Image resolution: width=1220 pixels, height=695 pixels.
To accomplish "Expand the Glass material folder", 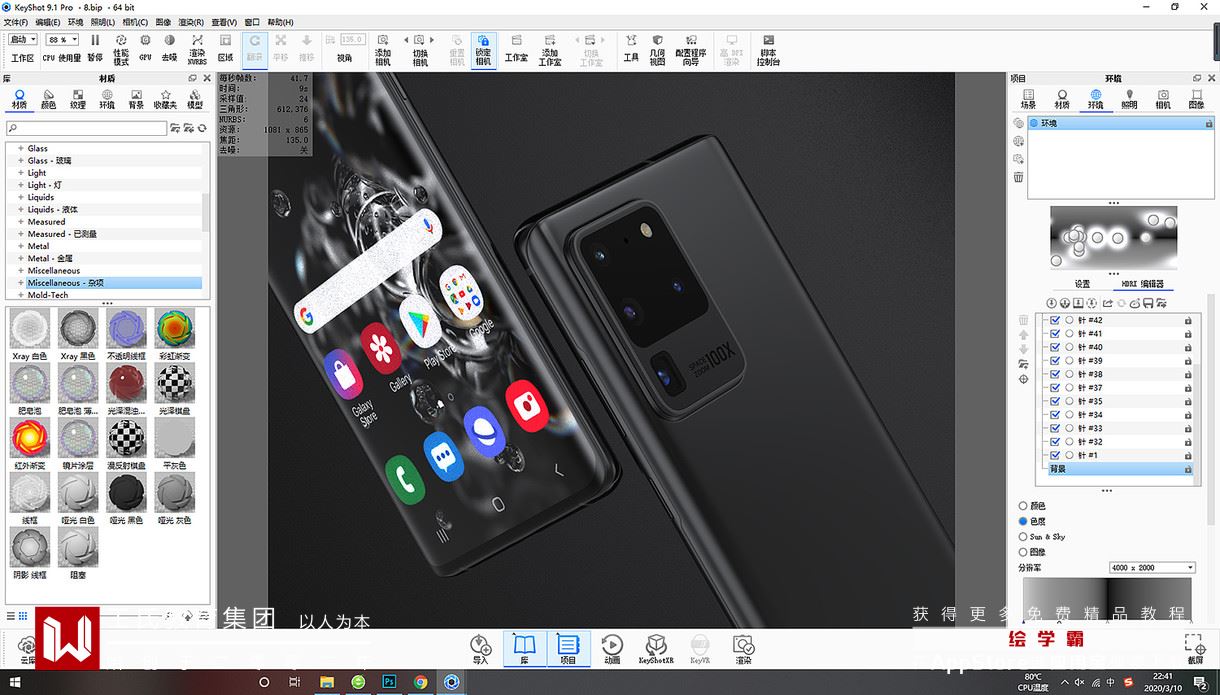I will pos(20,148).
